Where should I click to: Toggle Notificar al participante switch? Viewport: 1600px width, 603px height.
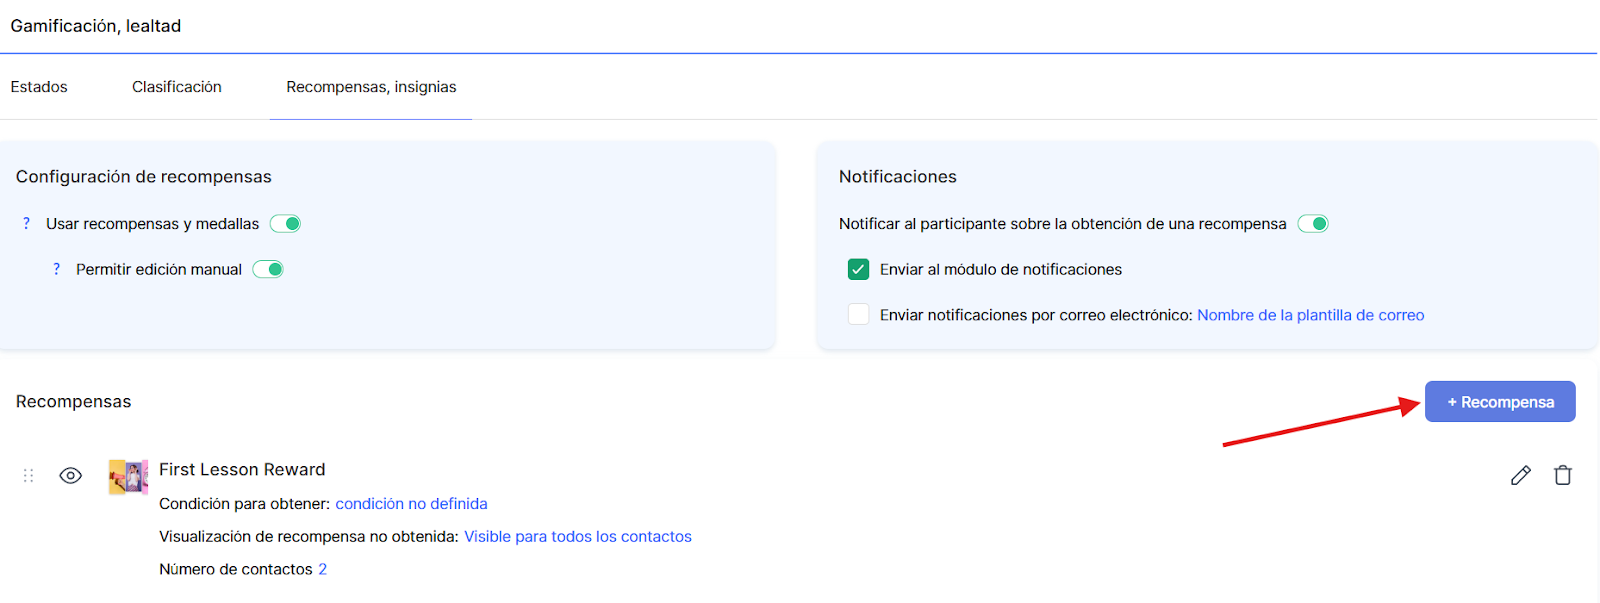1313,224
